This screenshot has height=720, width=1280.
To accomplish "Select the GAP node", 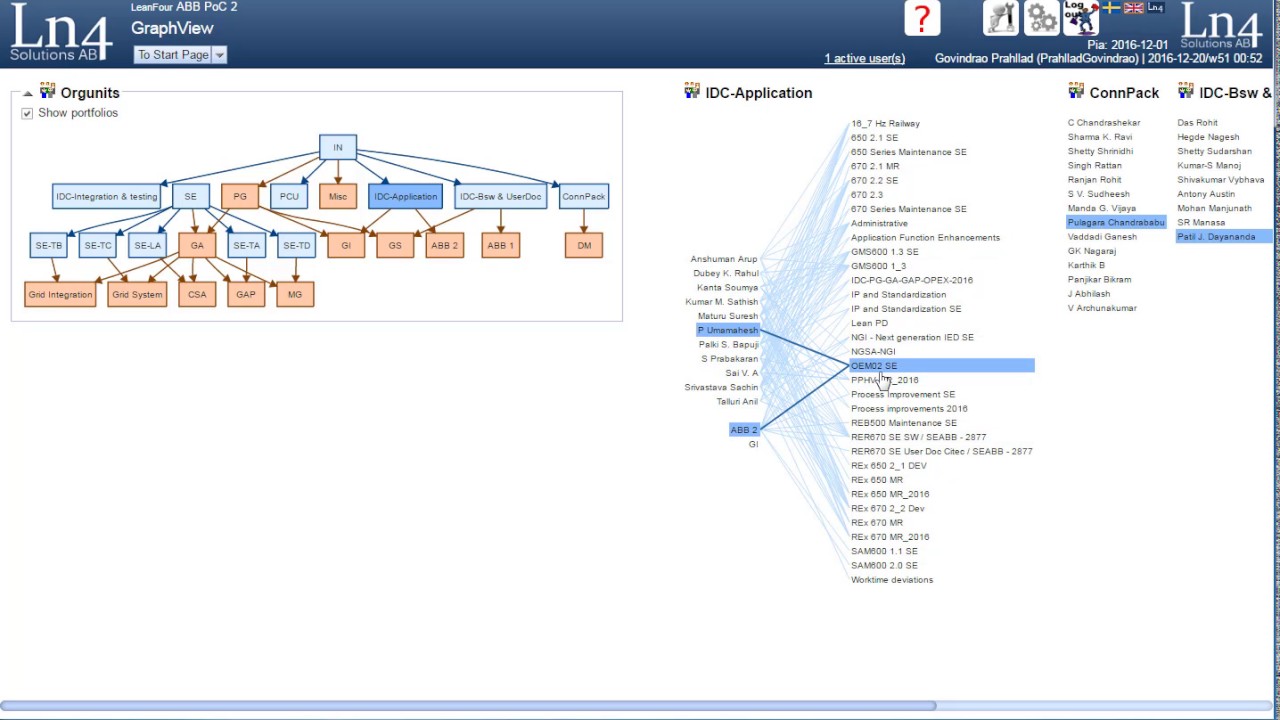I will point(246,294).
